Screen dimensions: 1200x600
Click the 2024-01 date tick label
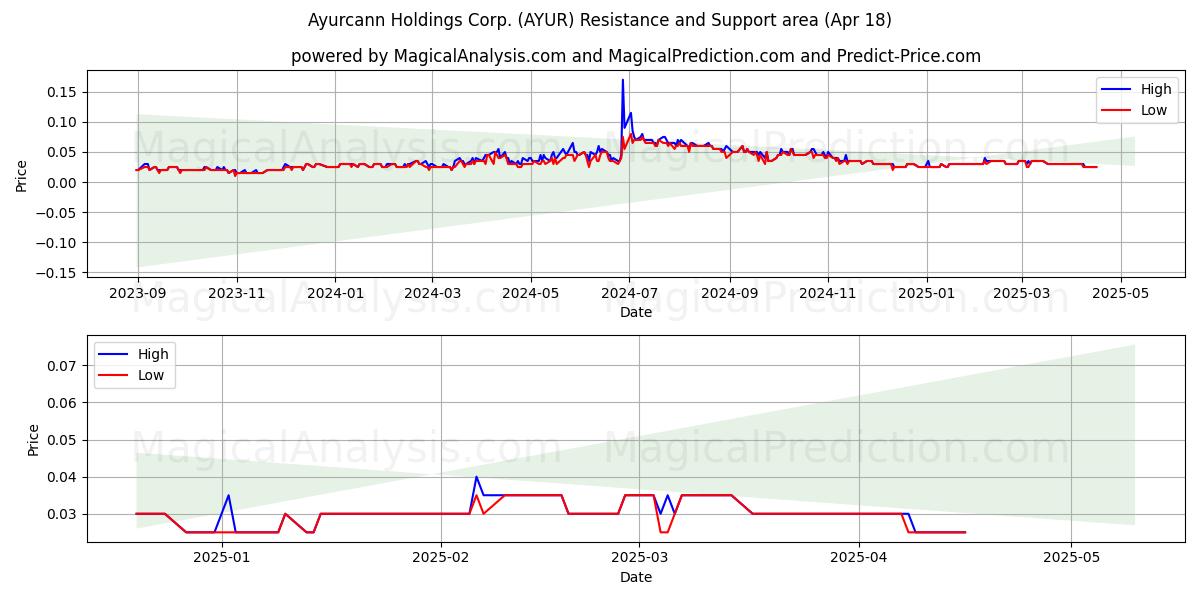334,293
